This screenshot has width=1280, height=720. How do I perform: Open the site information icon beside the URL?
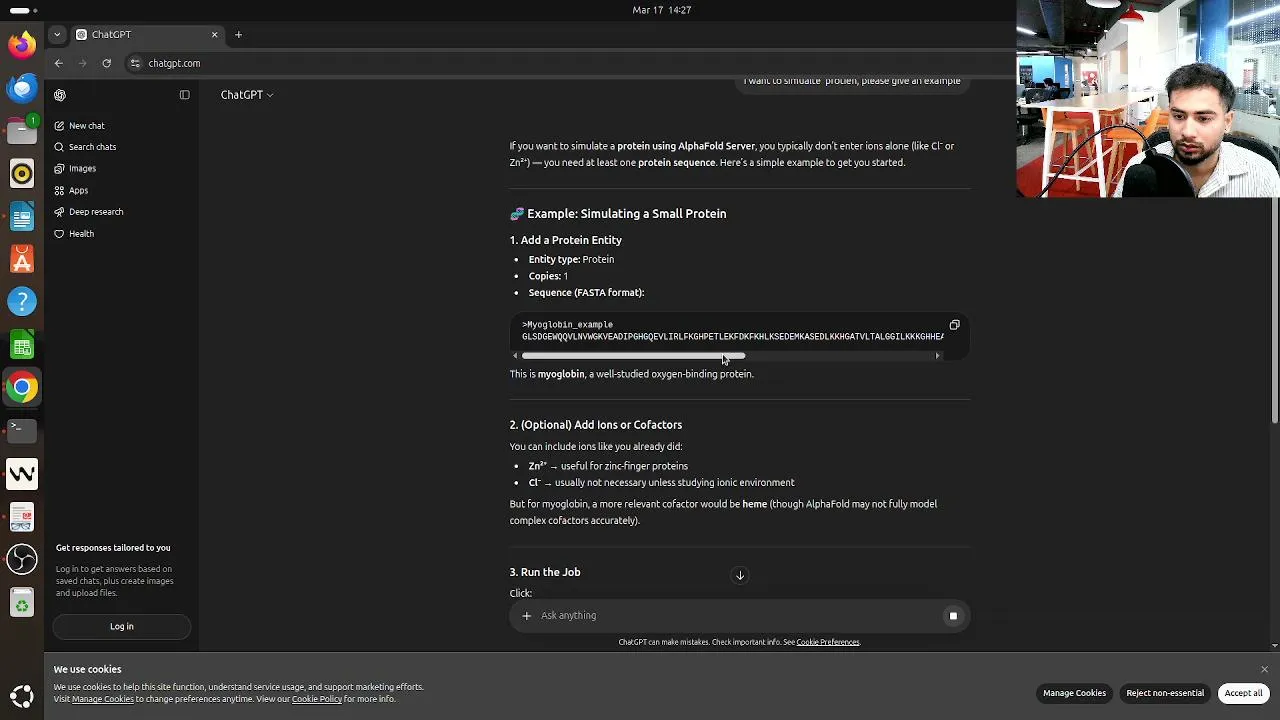coord(135,63)
